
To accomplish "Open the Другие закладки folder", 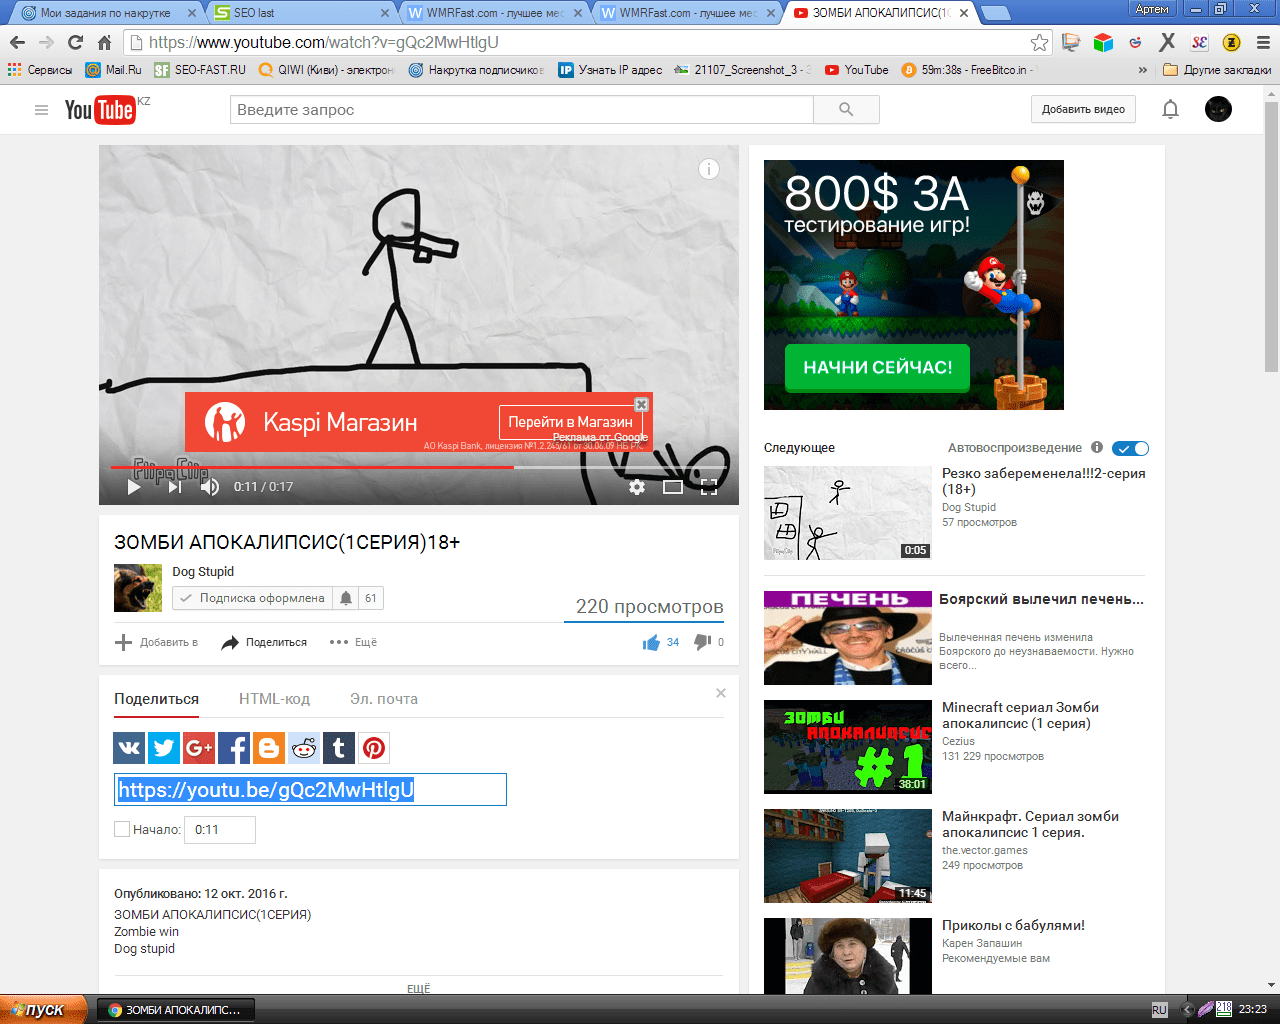I will click(x=1217, y=70).
